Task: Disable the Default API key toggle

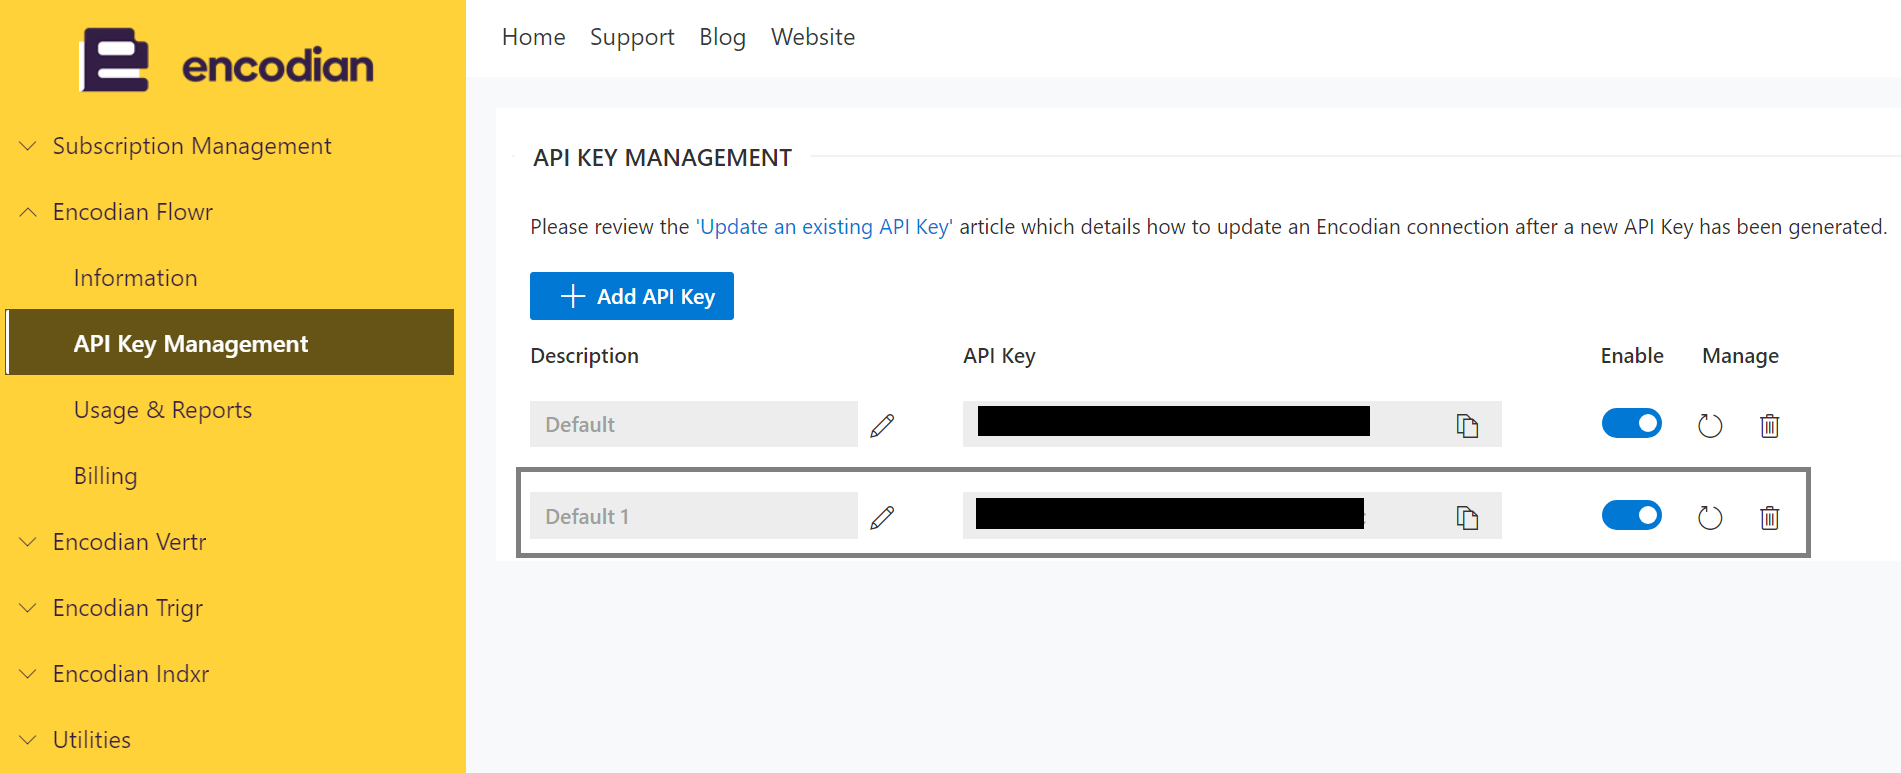Action: pyautogui.click(x=1631, y=423)
